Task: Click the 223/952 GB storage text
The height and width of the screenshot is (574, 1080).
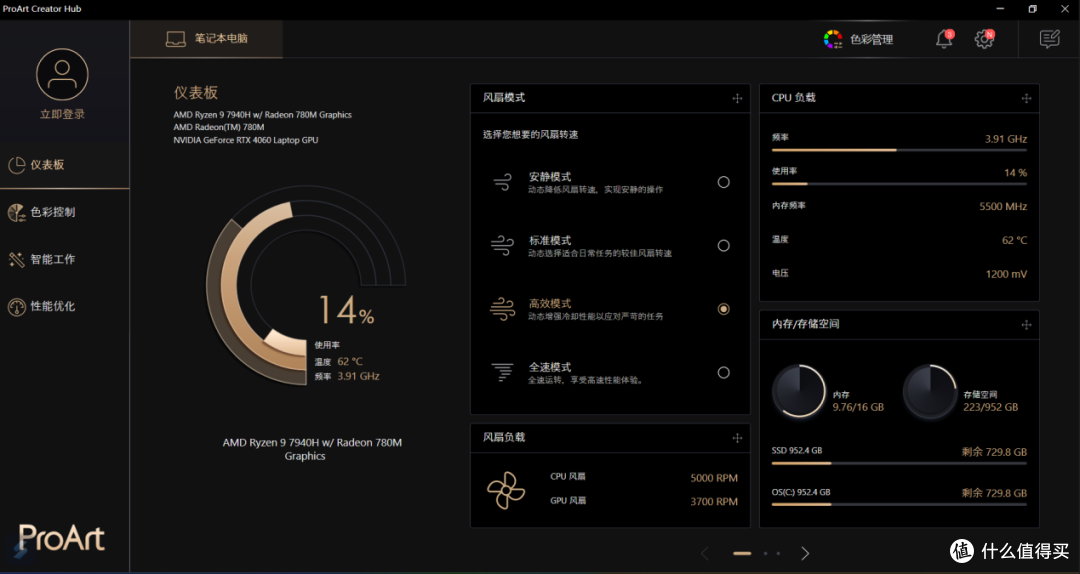Action: pos(990,407)
